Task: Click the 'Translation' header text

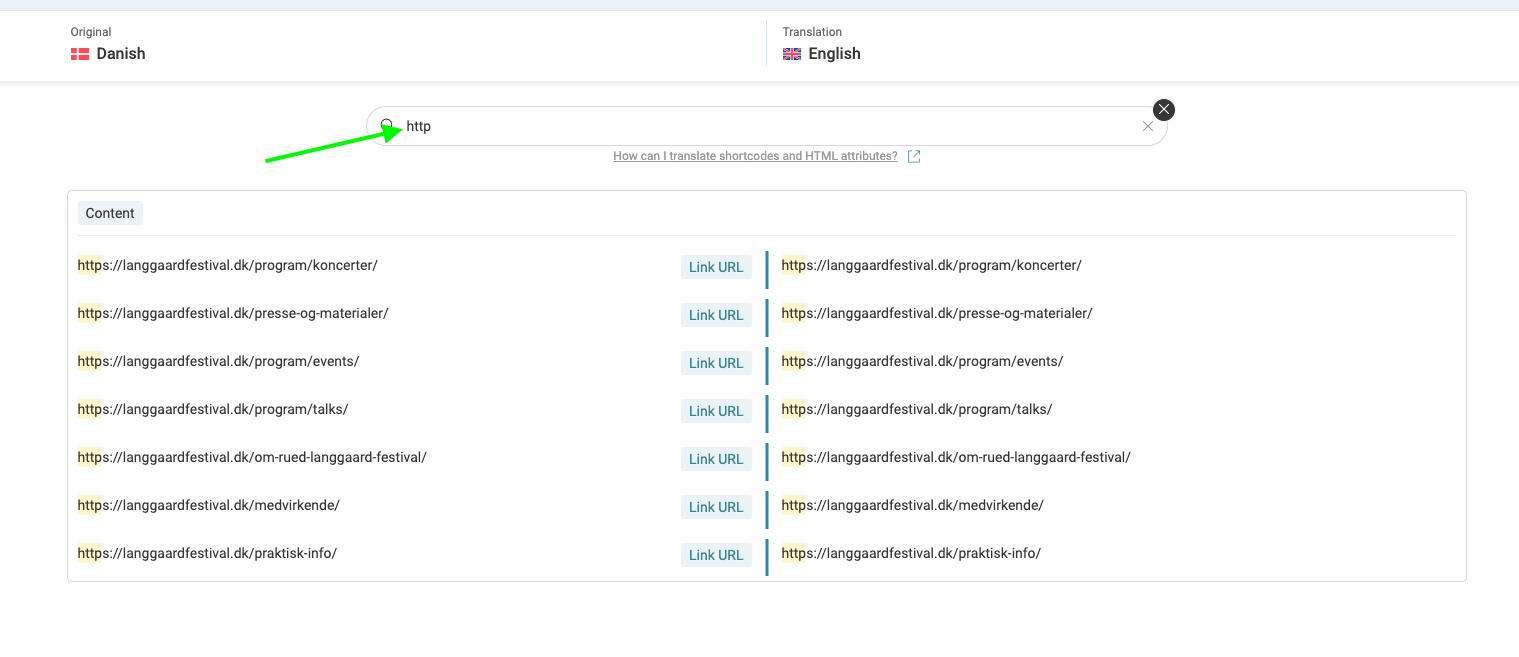Action: click(x=813, y=32)
